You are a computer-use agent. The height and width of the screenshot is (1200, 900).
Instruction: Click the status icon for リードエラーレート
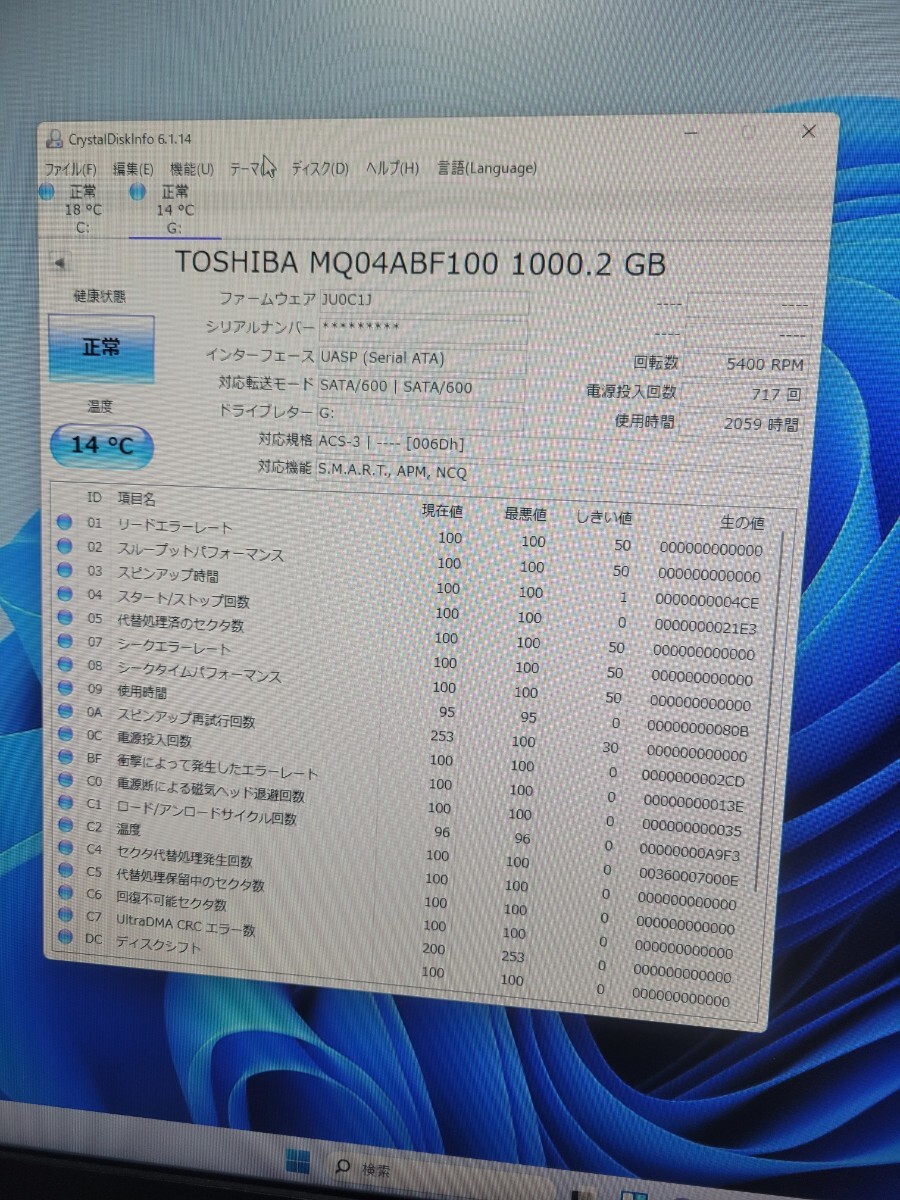coord(66,522)
